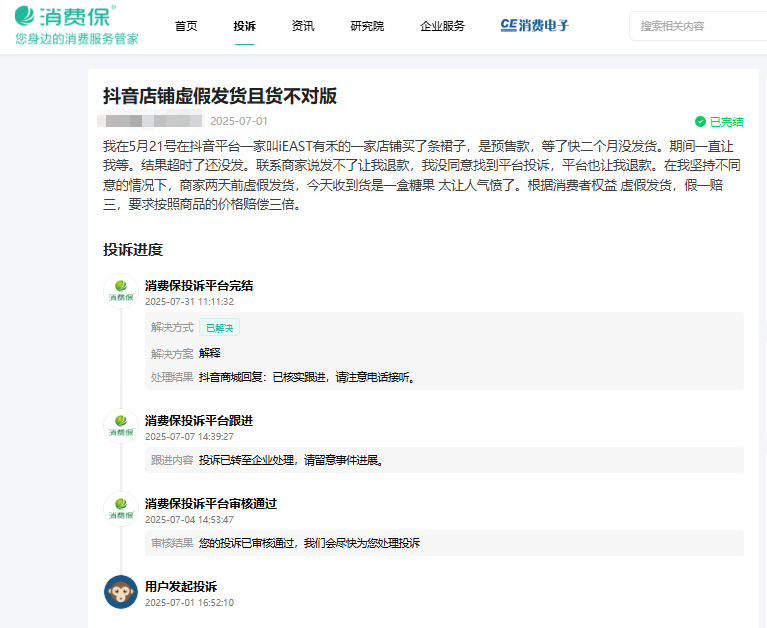Image resolution: width=767 pixels, height=628 pixels.
Task: Click the complaint title 抖音店铺虚假发货且货不对版
Action: tap(220, 96)
